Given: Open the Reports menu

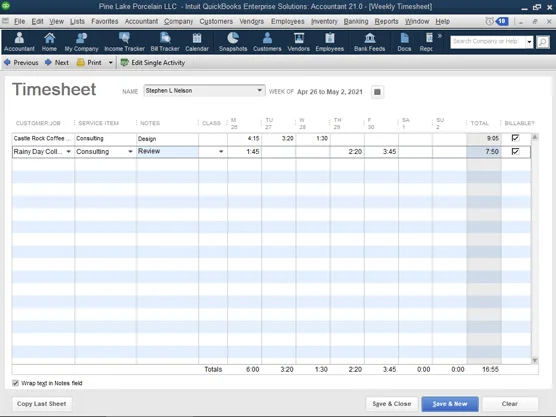Looking at the screenshot, I should click(387, 22).
